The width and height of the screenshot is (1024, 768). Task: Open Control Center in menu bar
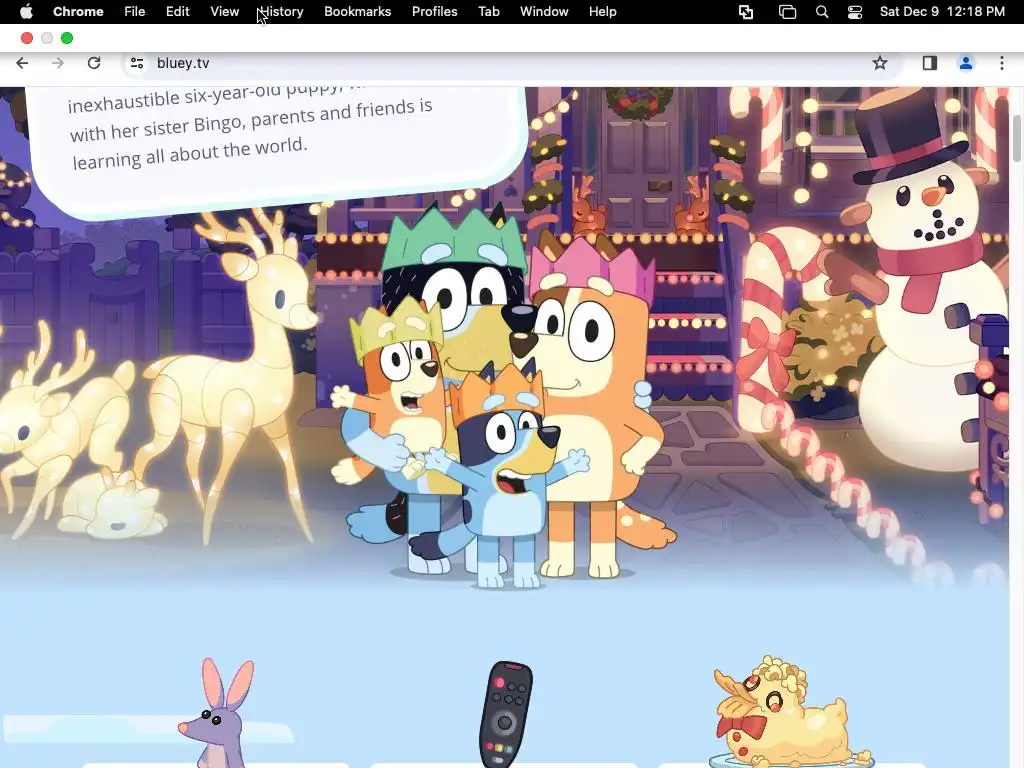coord(855,12)
